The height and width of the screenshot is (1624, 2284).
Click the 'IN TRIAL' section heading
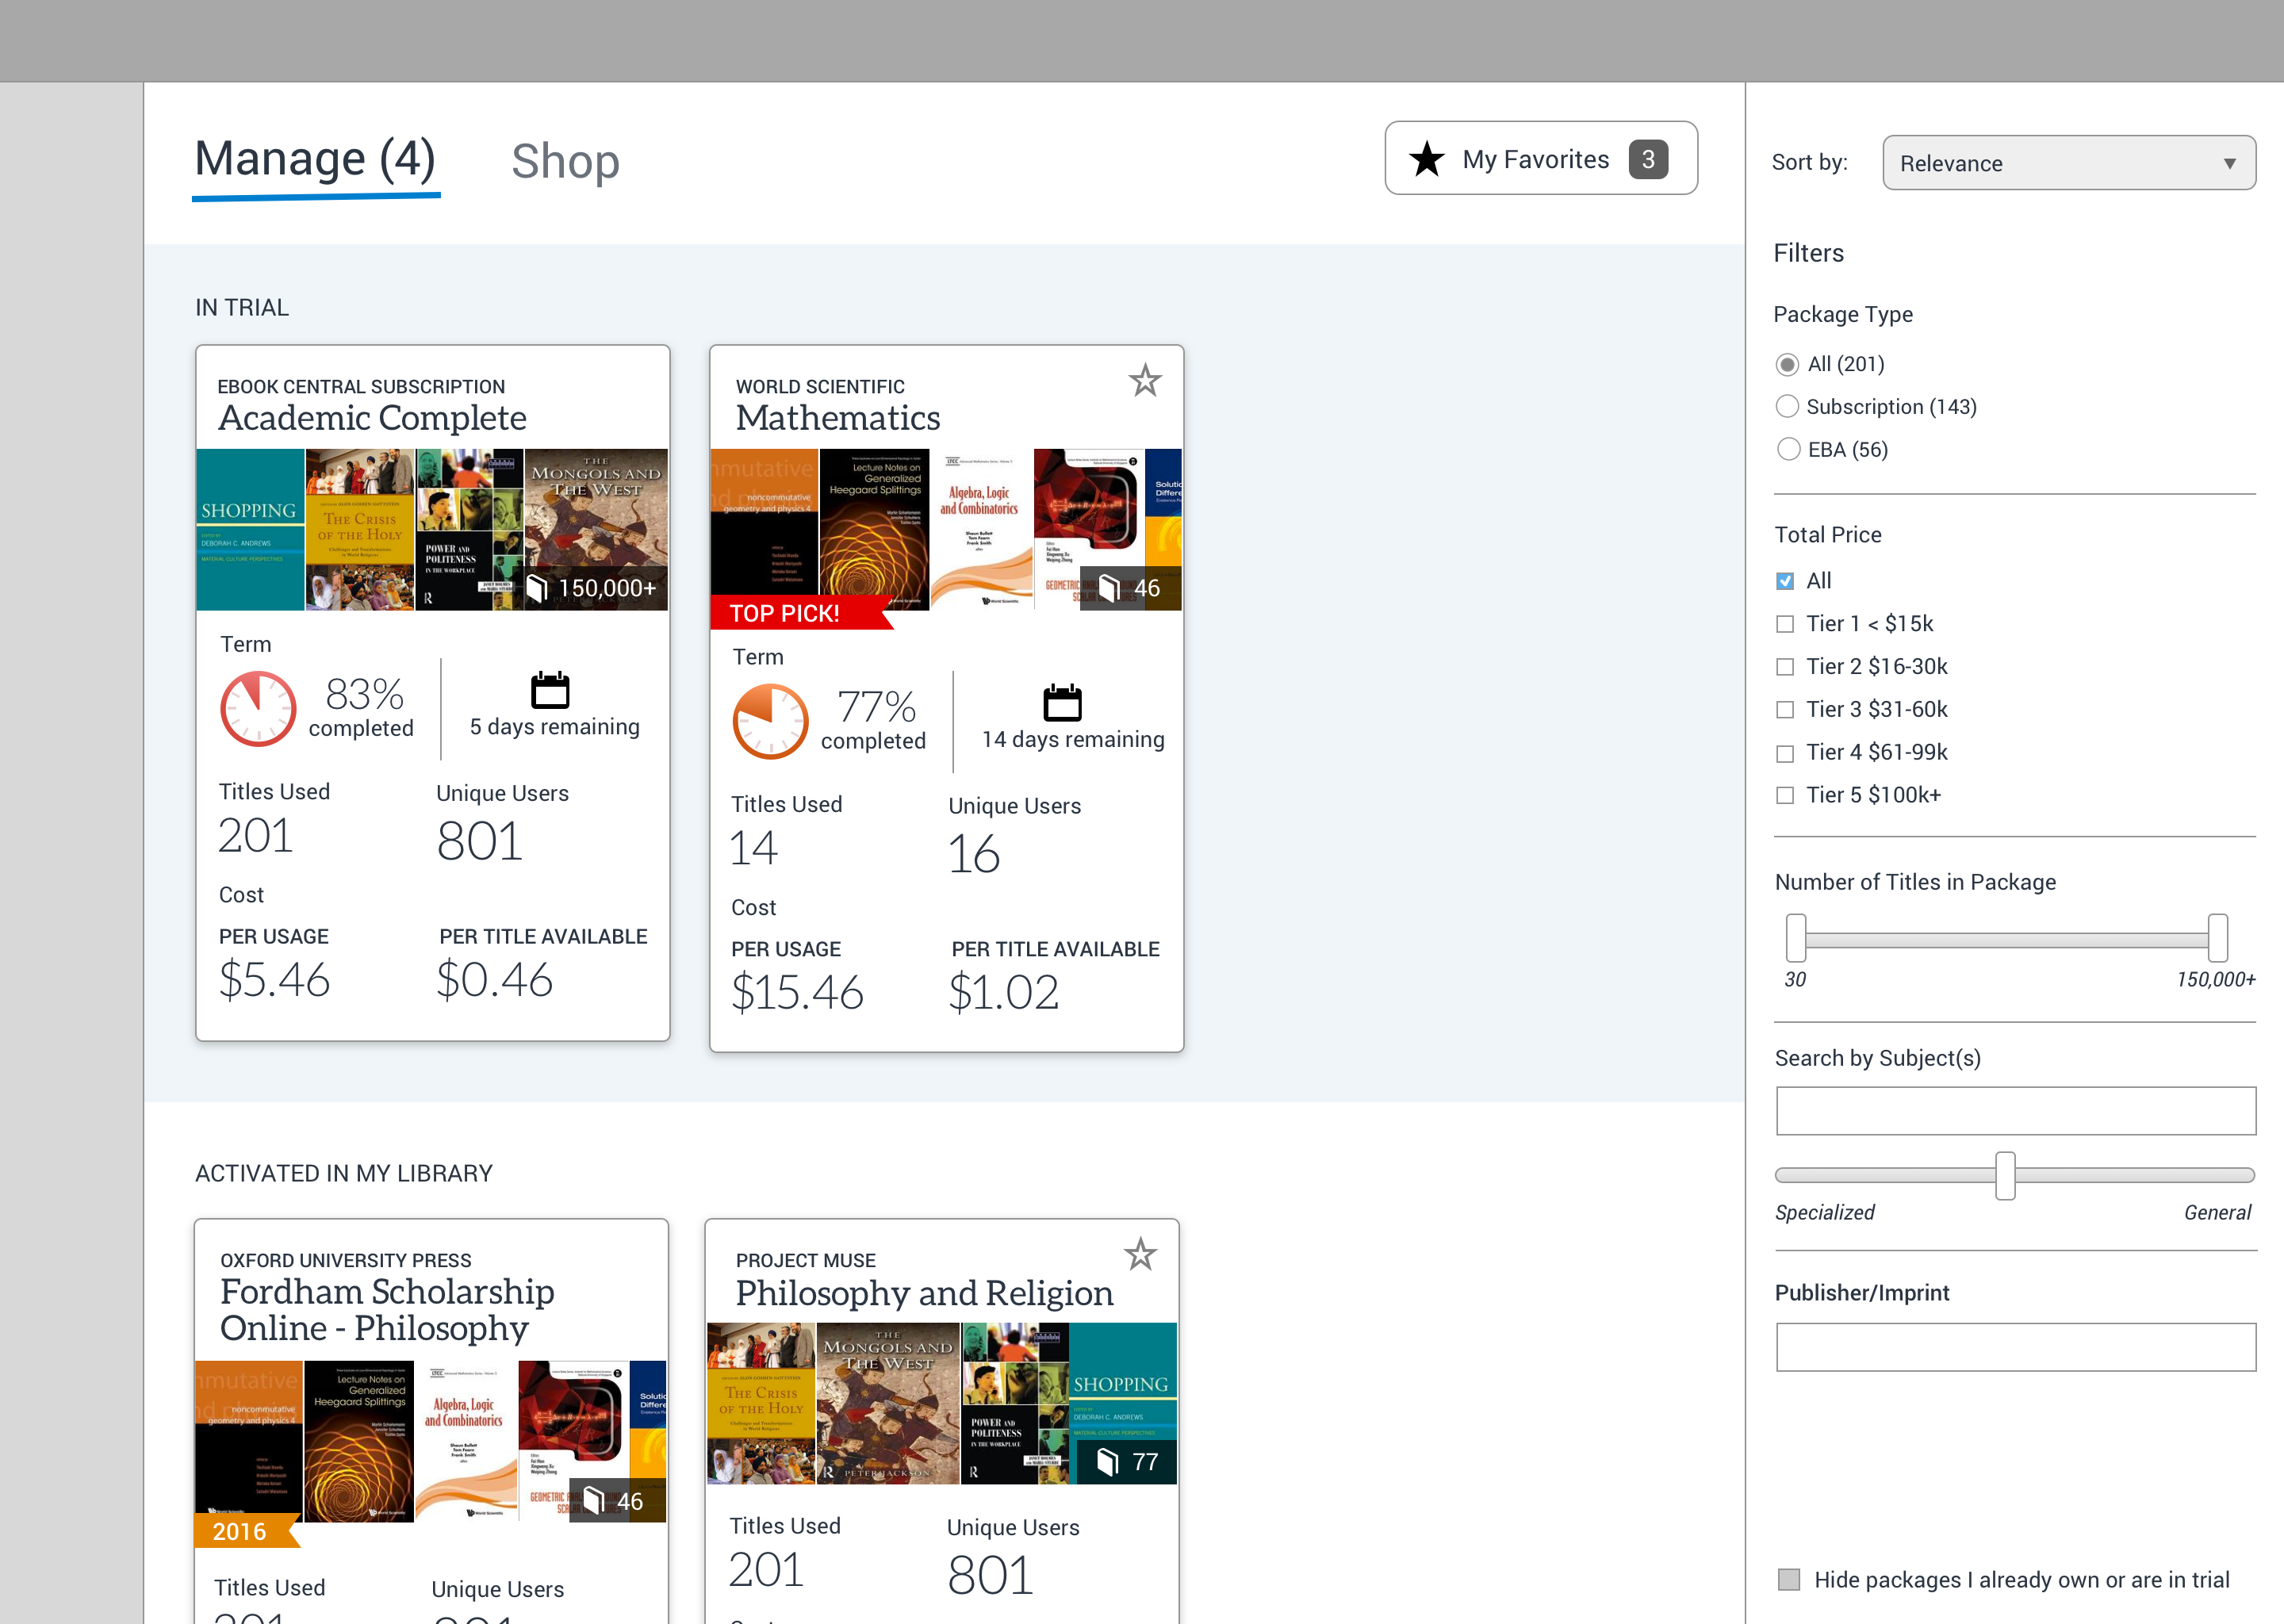242,308
